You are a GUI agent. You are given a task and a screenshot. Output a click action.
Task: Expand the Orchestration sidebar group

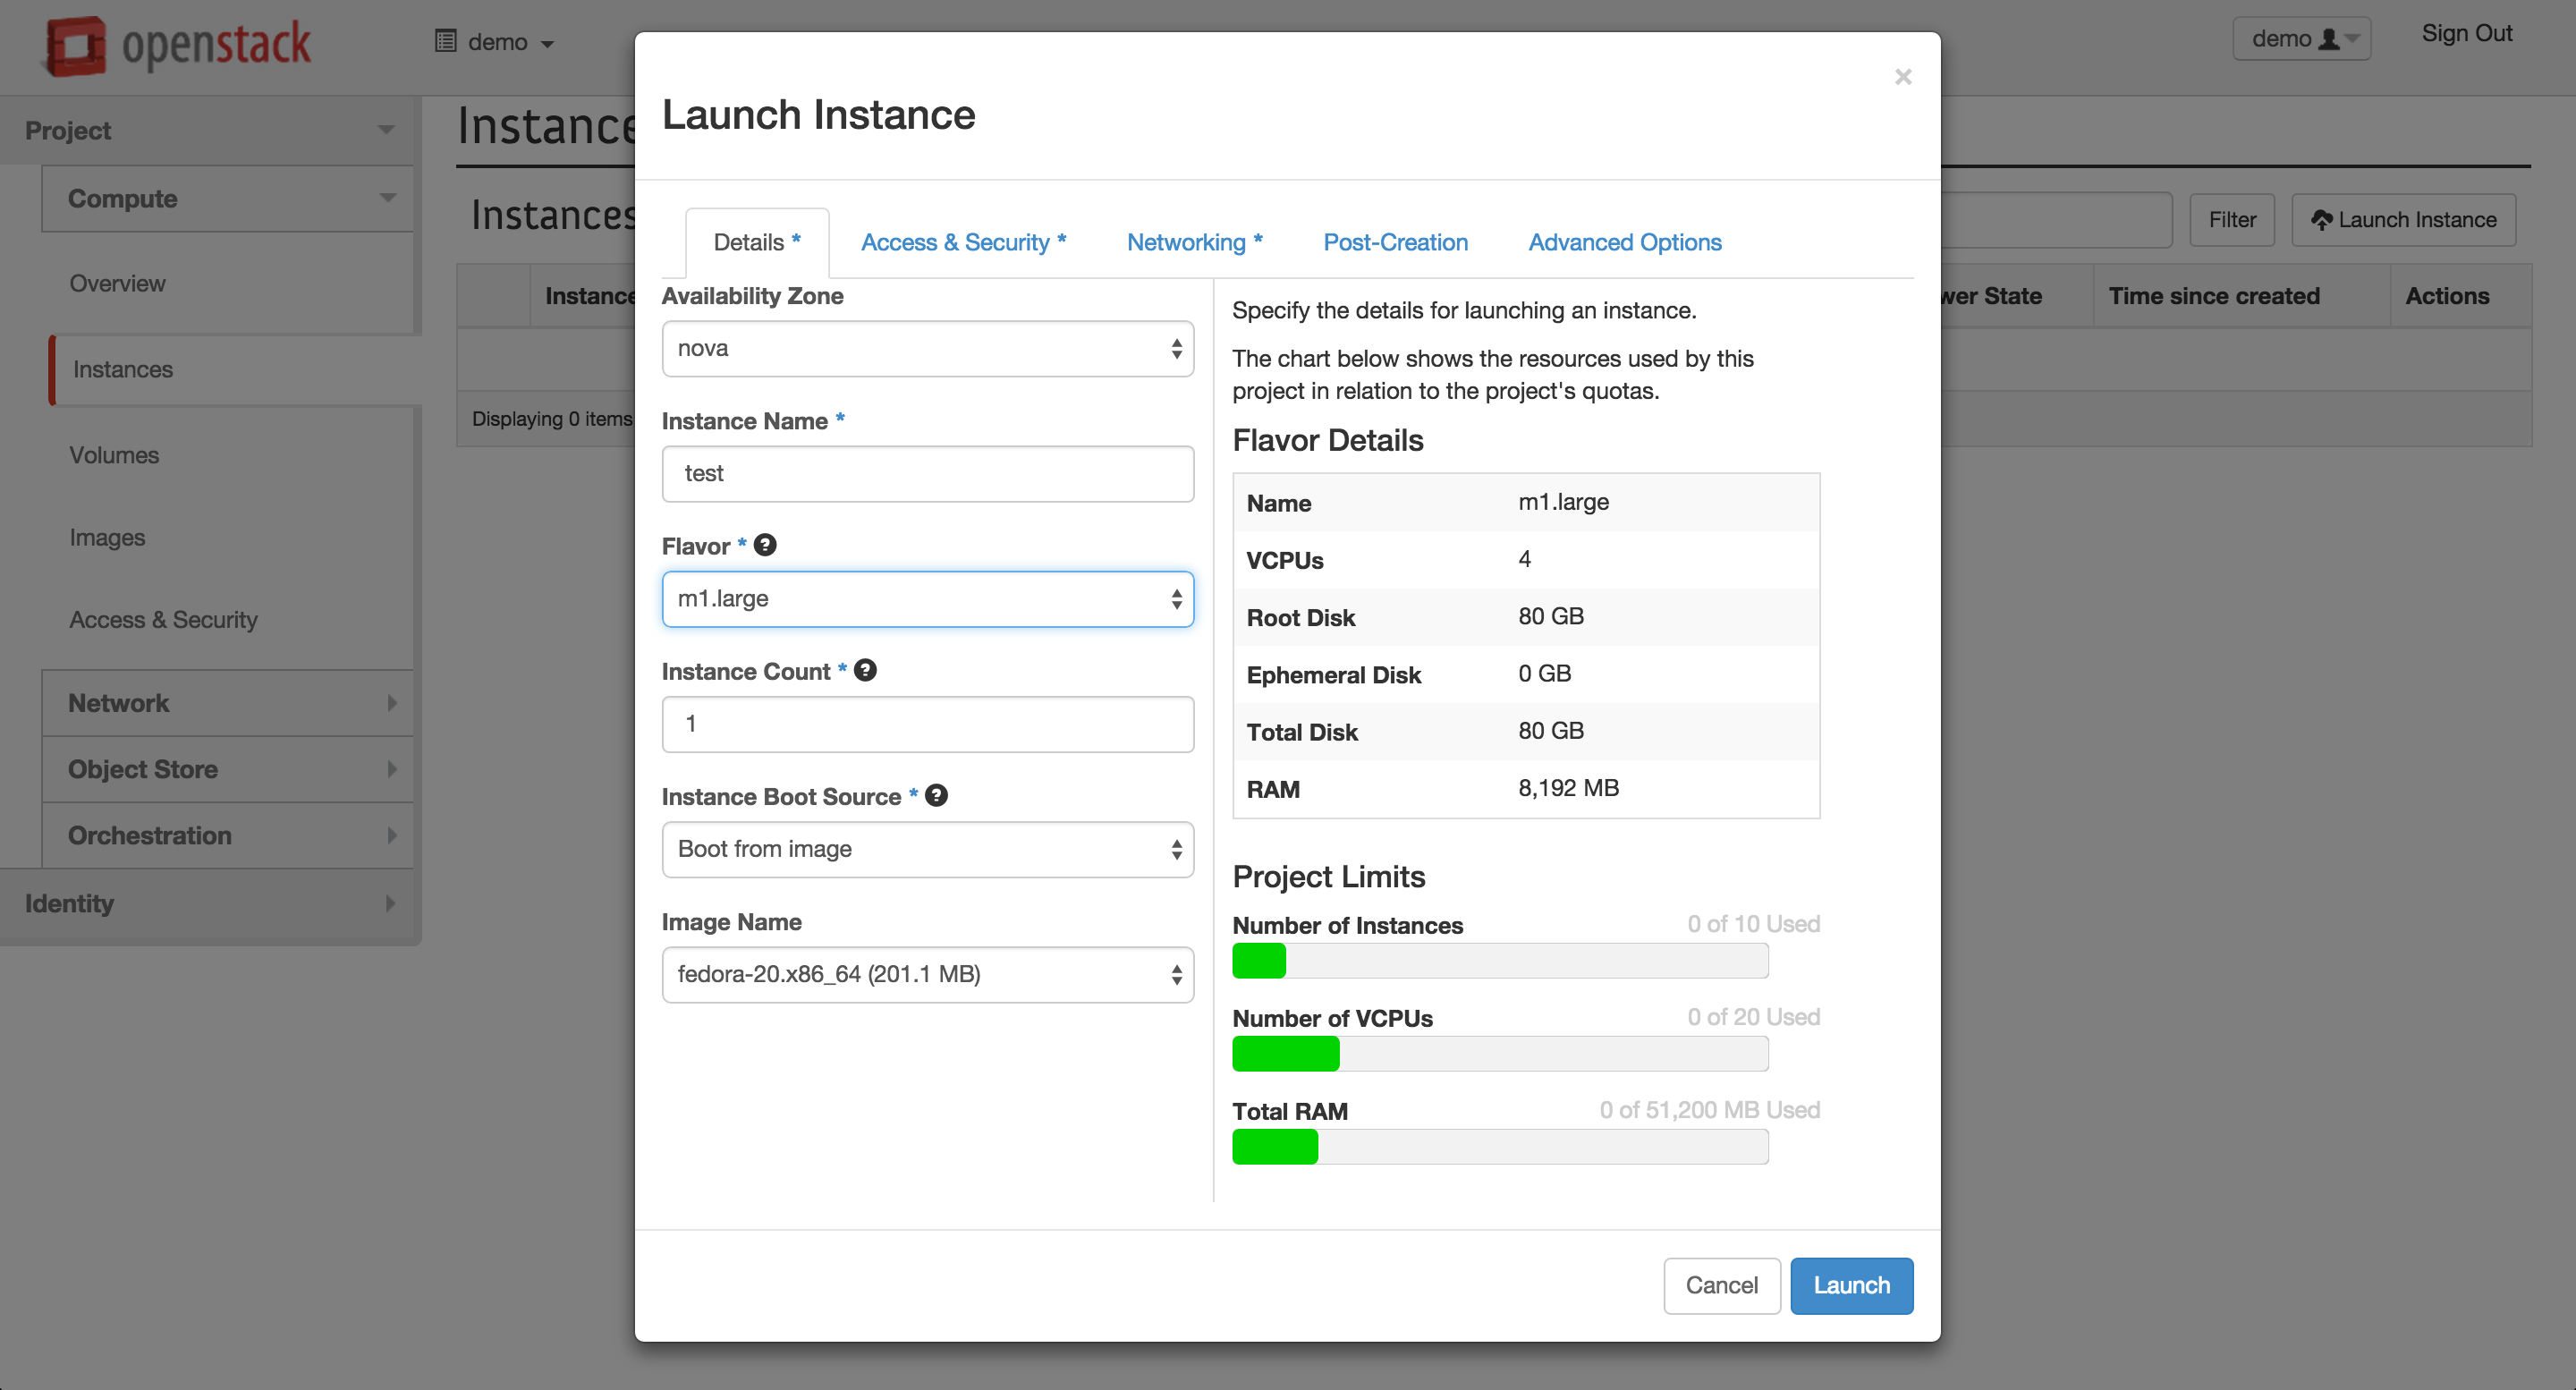pyautogui.click(x=228, y=835)
